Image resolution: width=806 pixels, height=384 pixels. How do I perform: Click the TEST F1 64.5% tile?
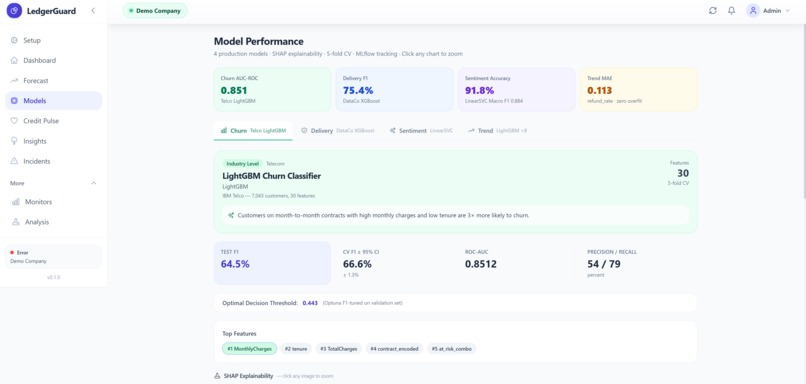coord(272,263)
